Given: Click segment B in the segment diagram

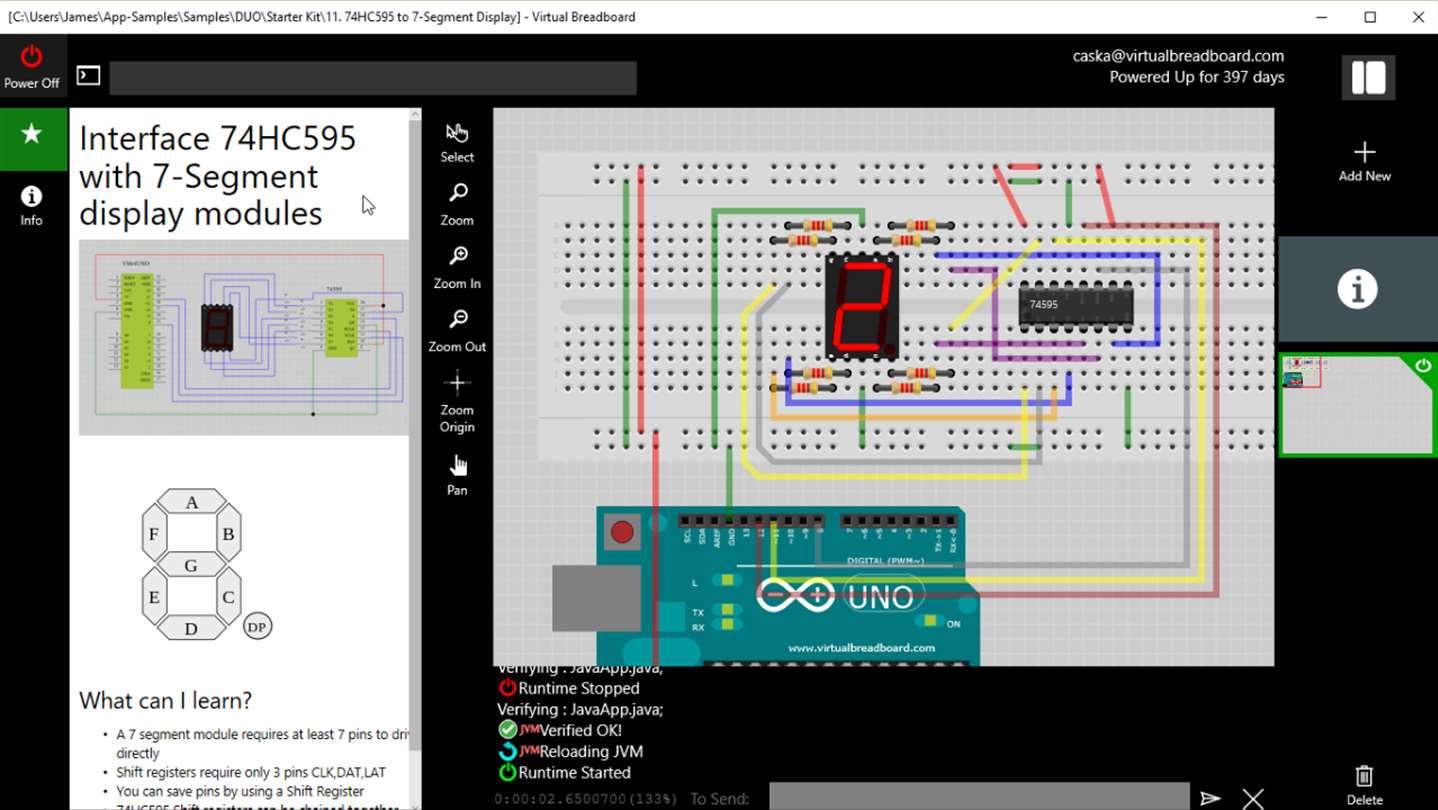Looking at the screenshot, I should coord(228,534).
